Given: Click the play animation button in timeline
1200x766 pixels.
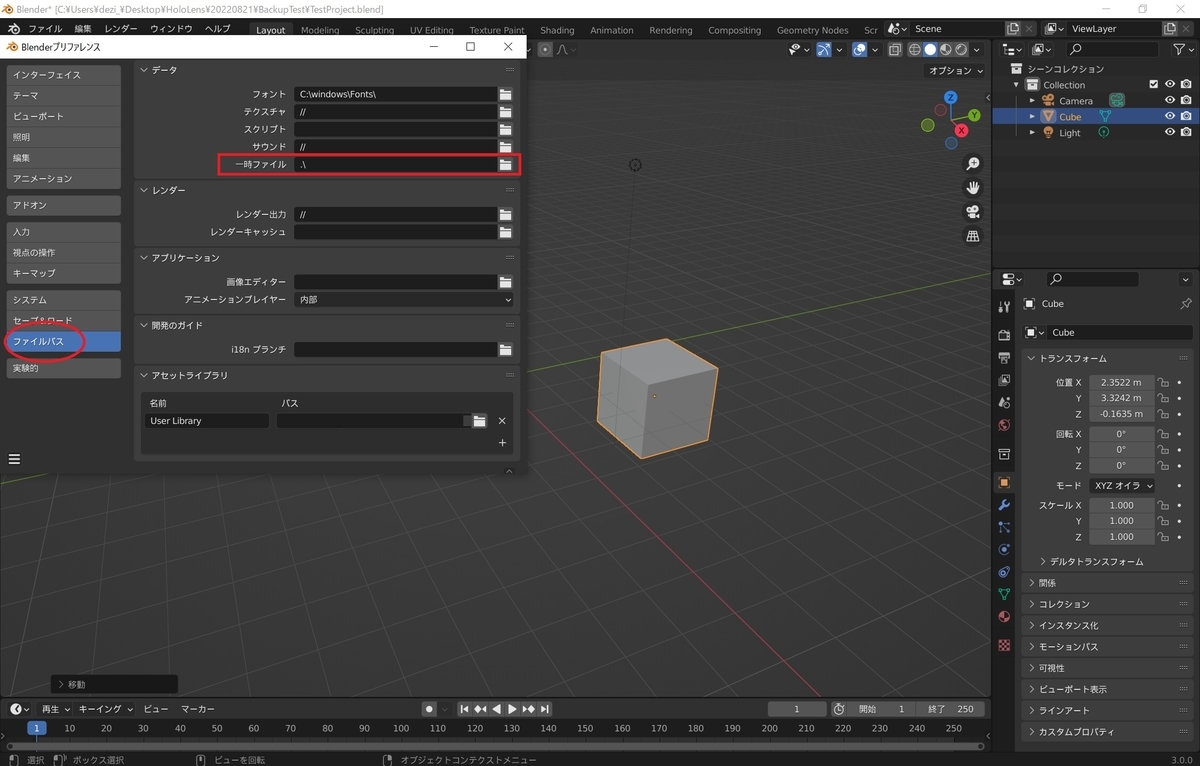Looking at the screenshot, I should point(512,709).
